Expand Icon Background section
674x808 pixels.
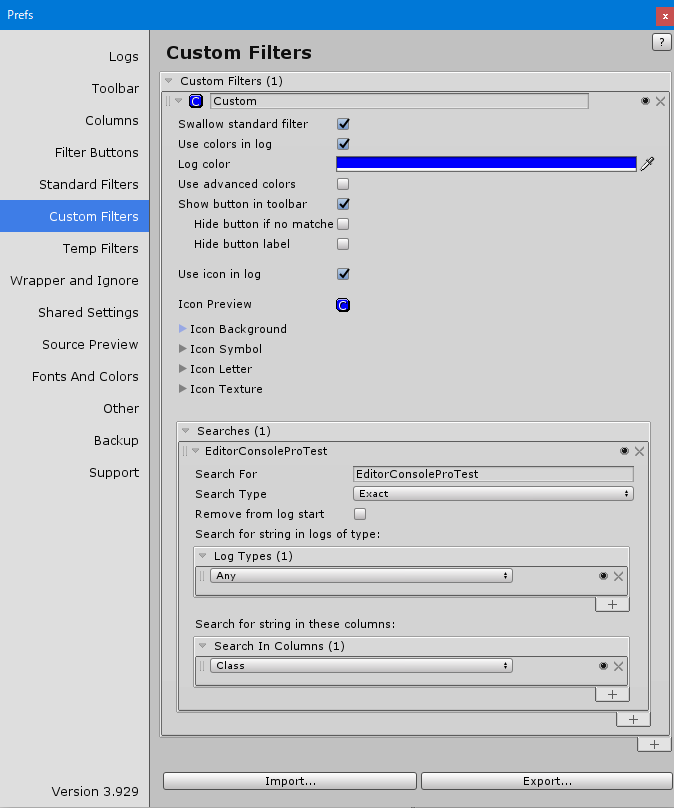click(x=182, y=329)
